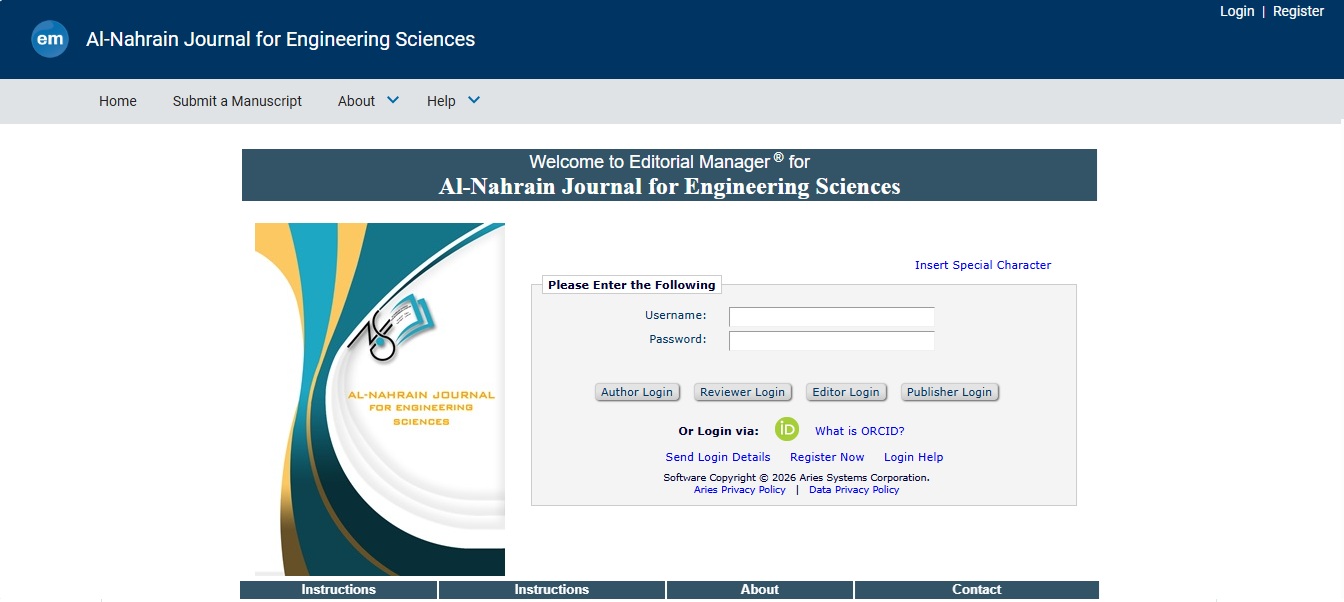
Task: Click the Username input field
Action: 831,317
